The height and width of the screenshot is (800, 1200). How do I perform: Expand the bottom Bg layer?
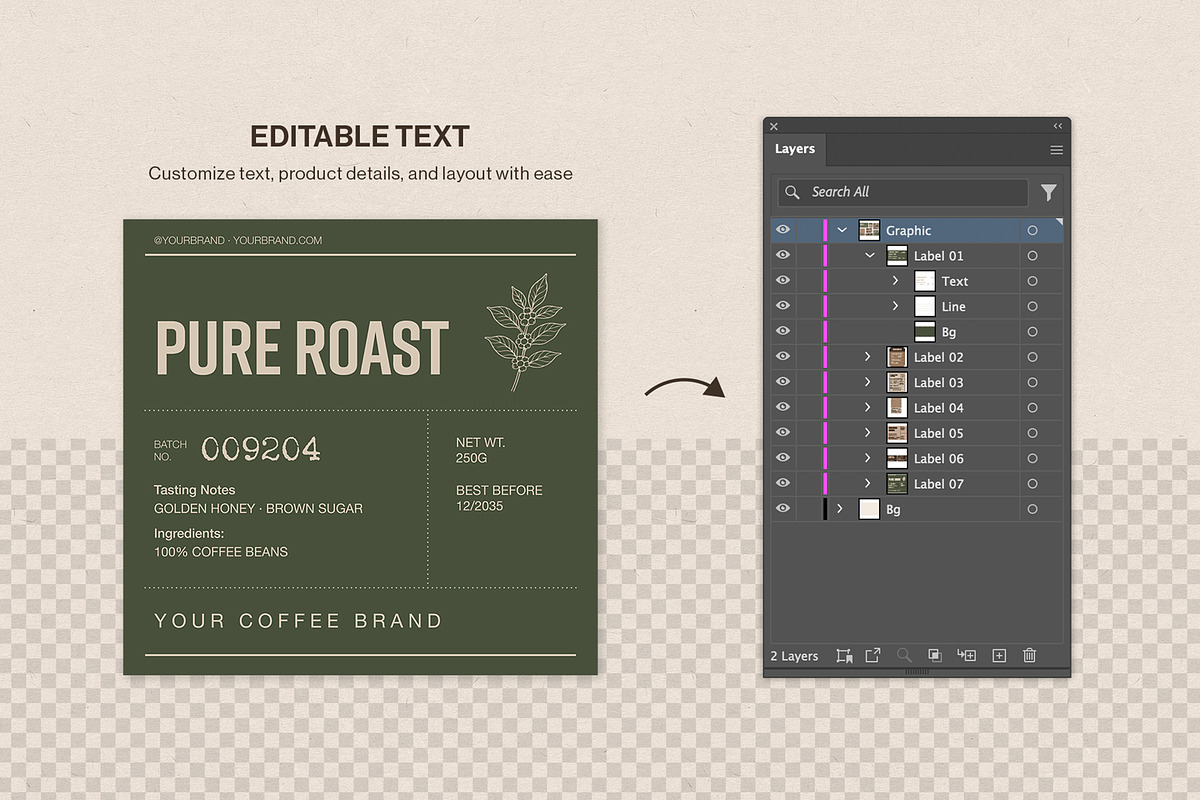pyautogui.click(x=840, y=509)
